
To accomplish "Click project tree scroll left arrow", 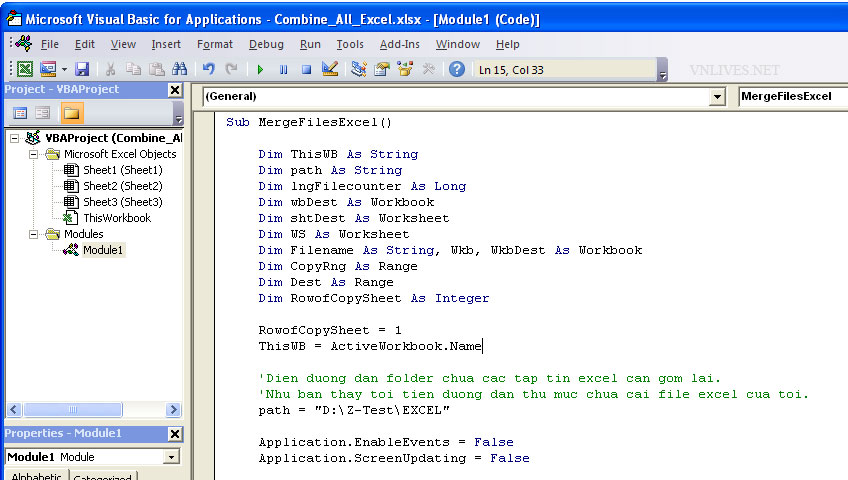I will 14,410.
